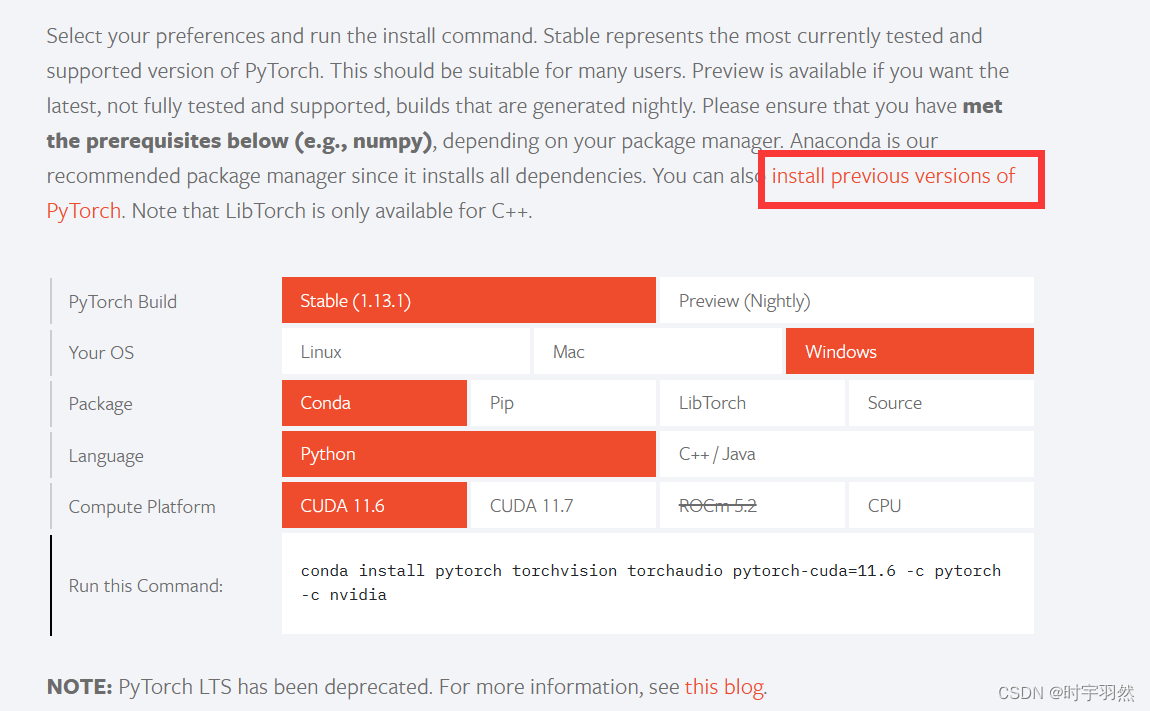Open the 'install previous versions of' link
The width and height of the screenshot is (1150, 711).
point(893,176)
